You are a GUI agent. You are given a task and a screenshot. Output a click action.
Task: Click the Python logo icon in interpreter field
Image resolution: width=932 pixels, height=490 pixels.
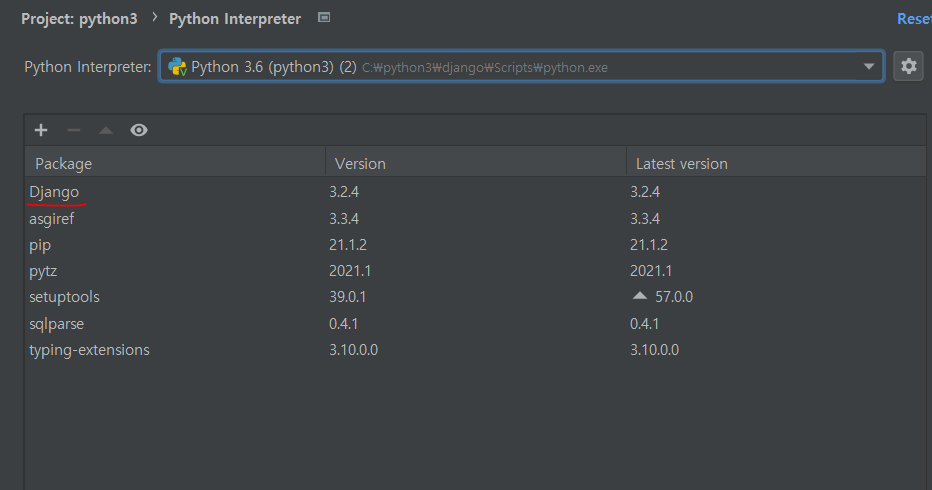(177, 67)
